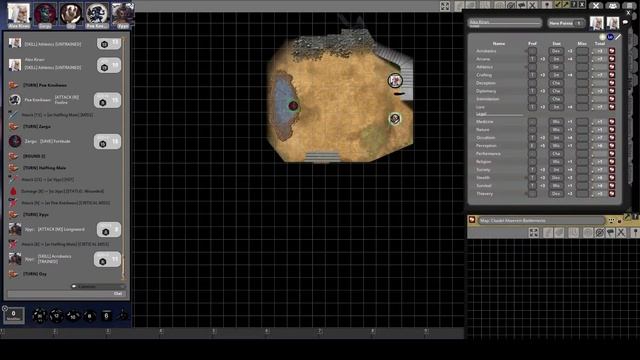Open the chat language dropdown

tap(98, 287)
